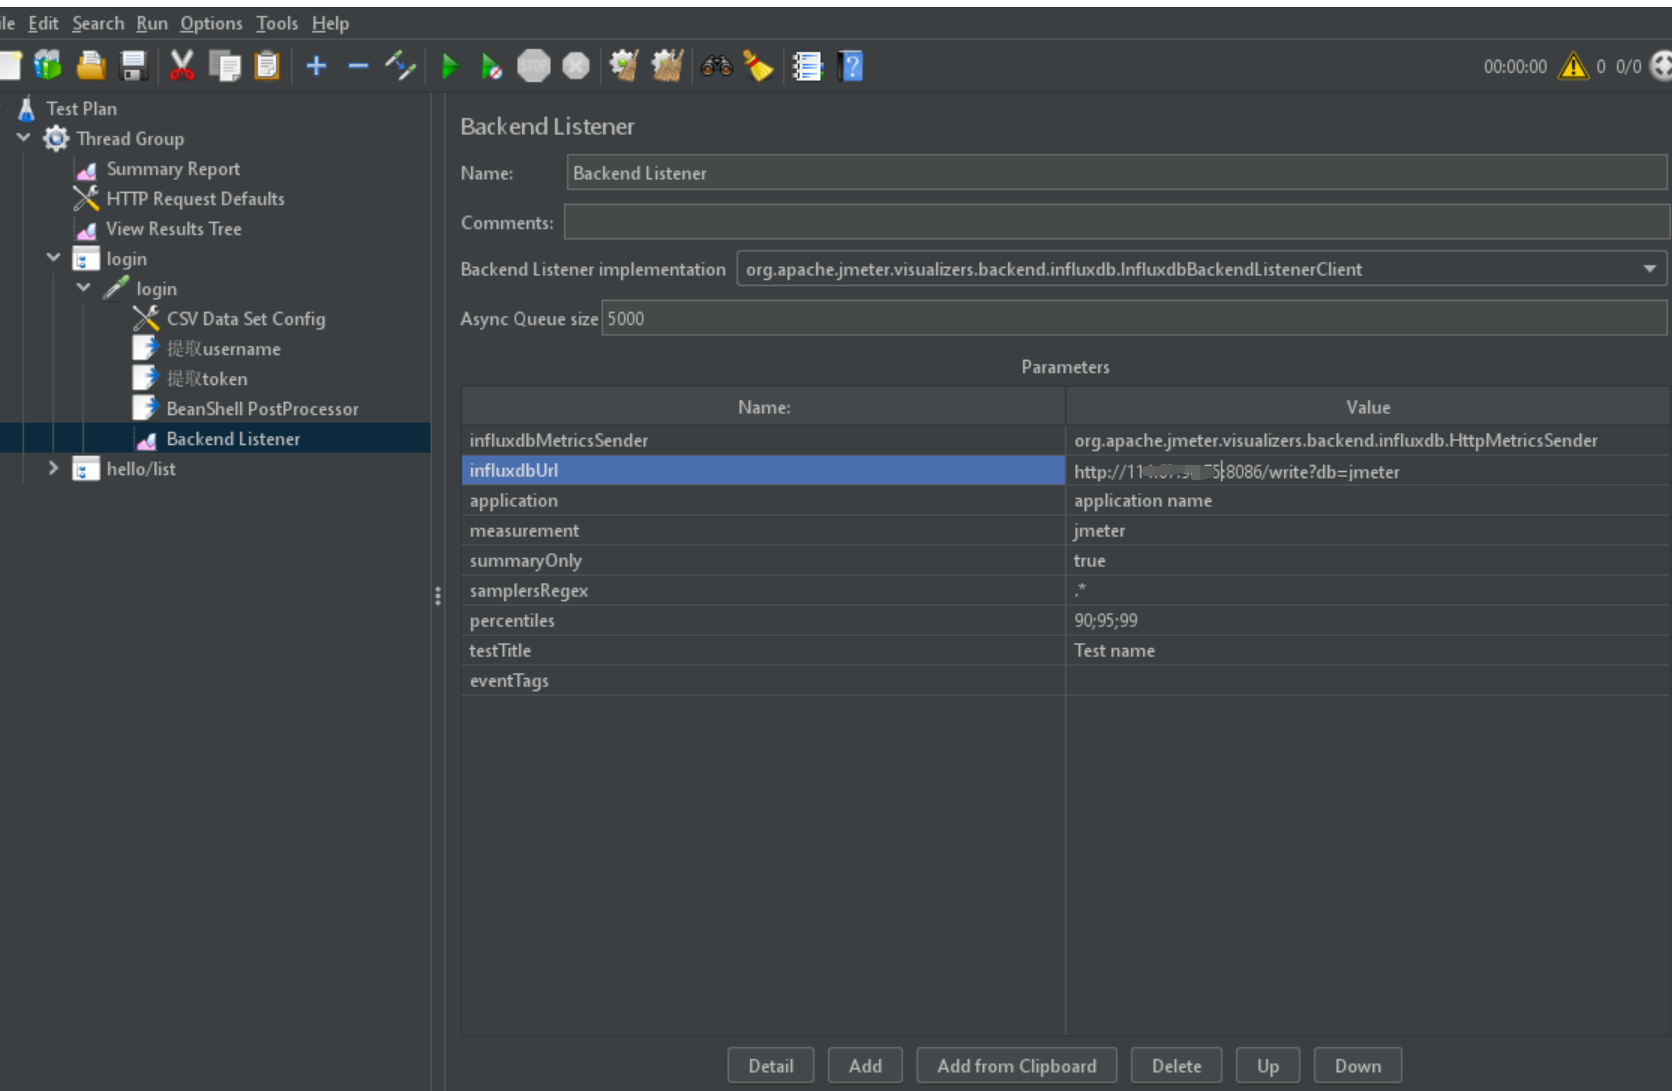Cut selection with the scissors icon

point(182,66)
